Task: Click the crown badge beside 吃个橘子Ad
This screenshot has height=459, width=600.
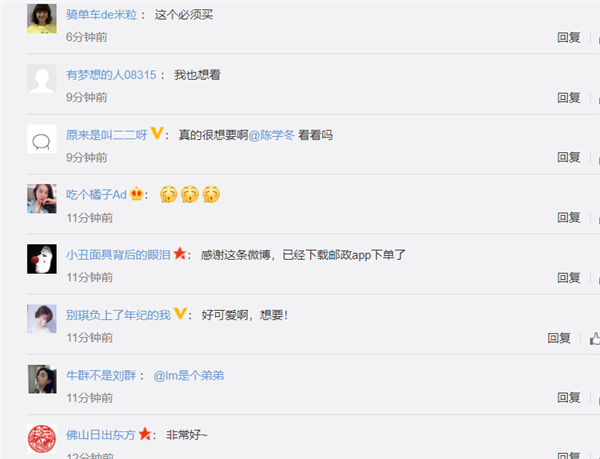Action: click(x=137, y=194)
